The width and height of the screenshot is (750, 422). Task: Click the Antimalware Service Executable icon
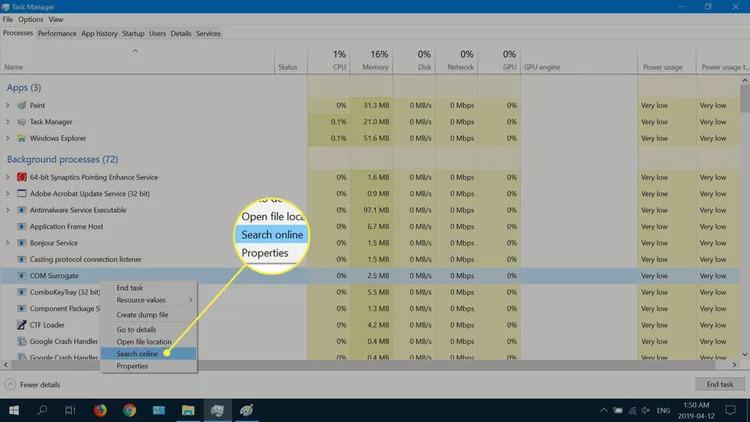click(22, 210)
